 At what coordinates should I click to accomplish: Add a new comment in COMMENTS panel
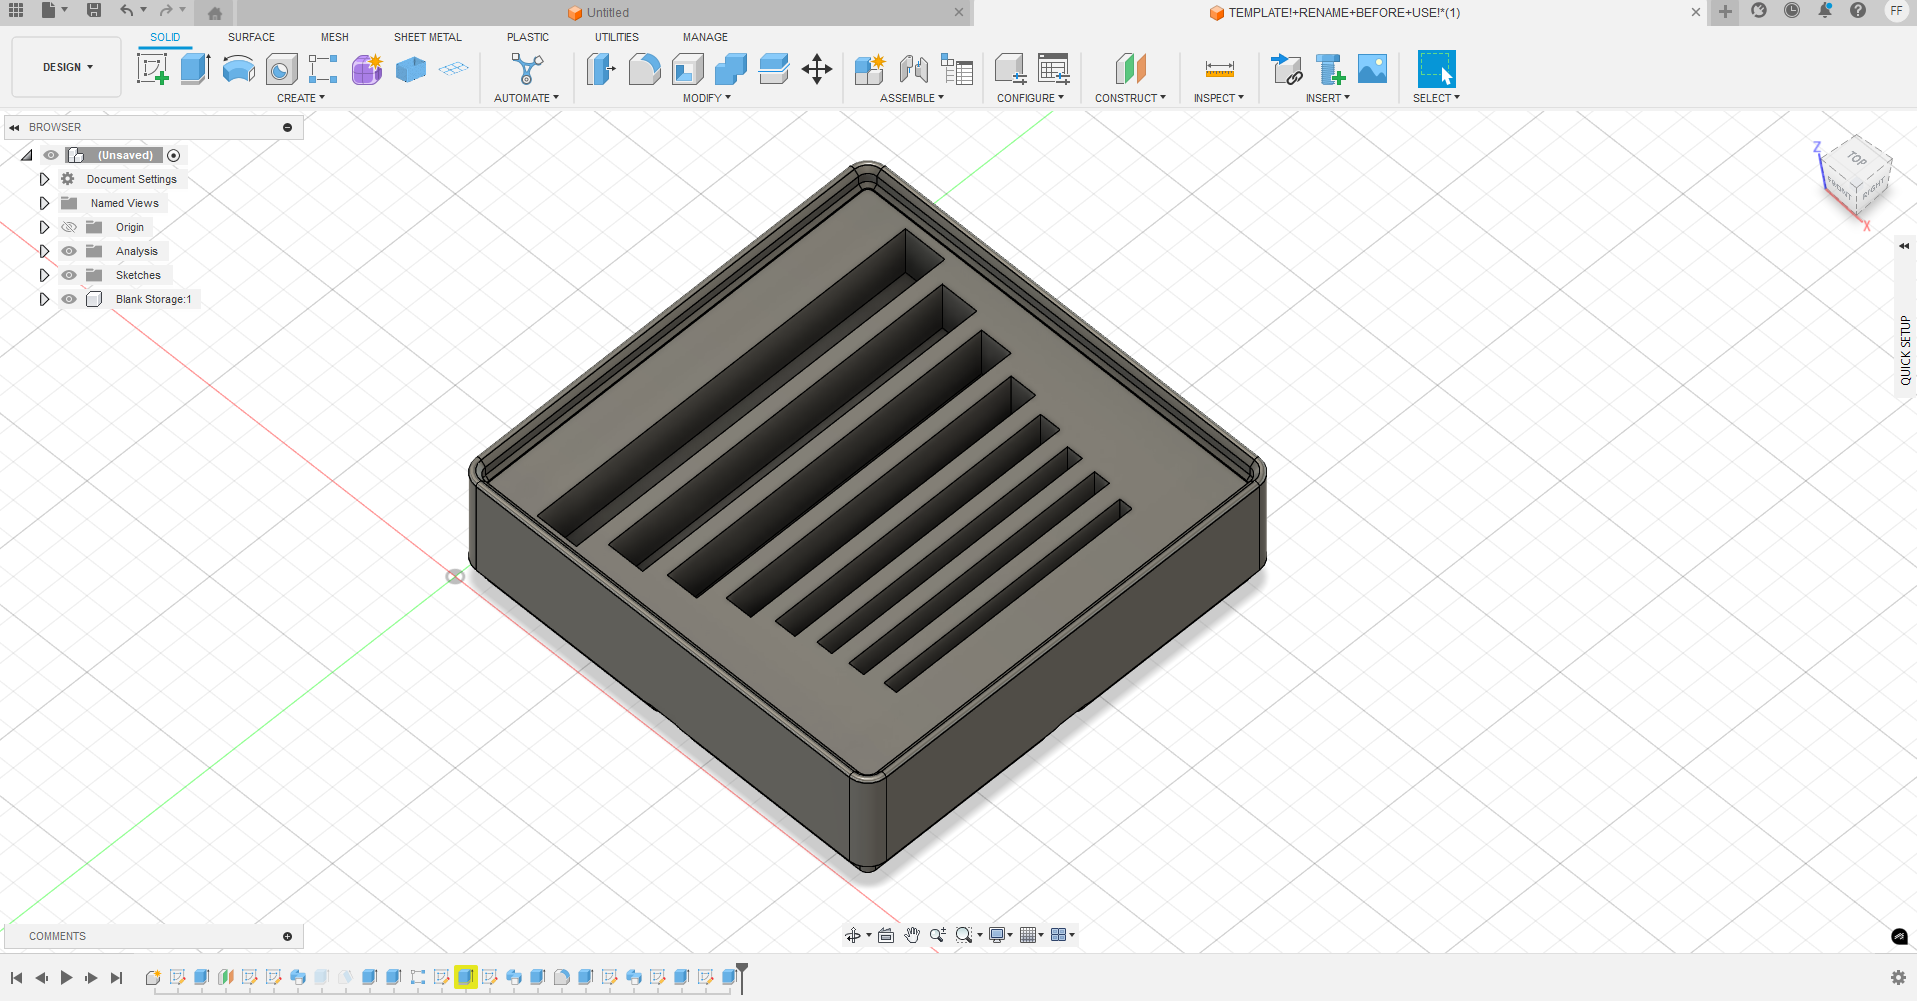click(x=288, y=936)
